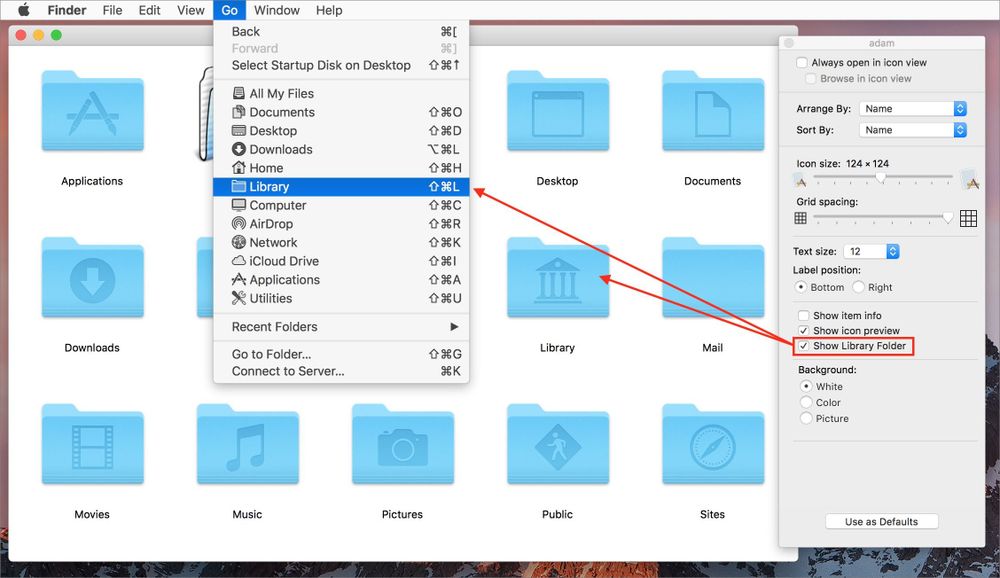Image resolution: width=1000 pixels, height=578 pixels.
Task: Choose Desktop in the Go menu
Action: [341, 131]
